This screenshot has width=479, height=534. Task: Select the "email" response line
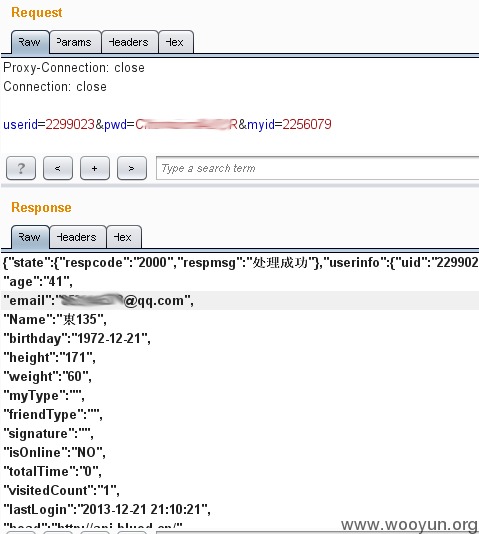point(98,301)
